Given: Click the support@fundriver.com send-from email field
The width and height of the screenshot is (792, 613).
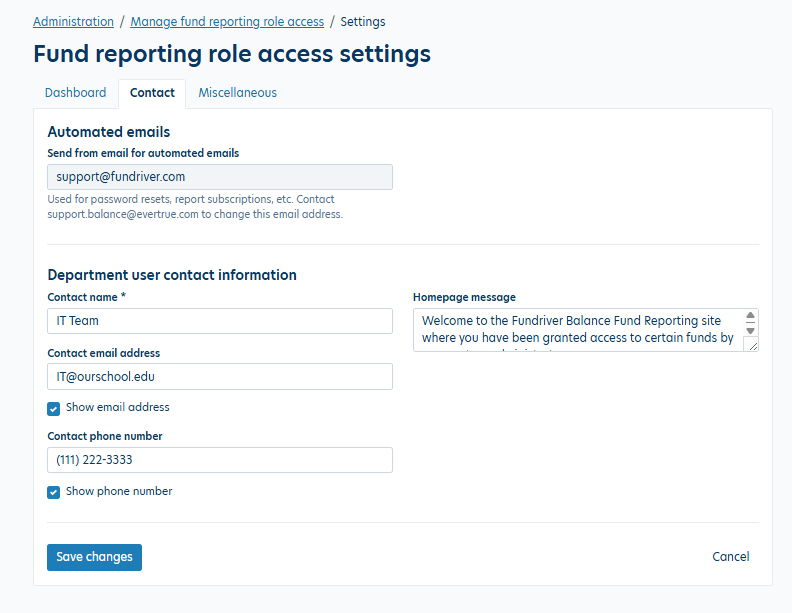Looking at the screenshot, I should pyautogui.click(x=219, y=177).
